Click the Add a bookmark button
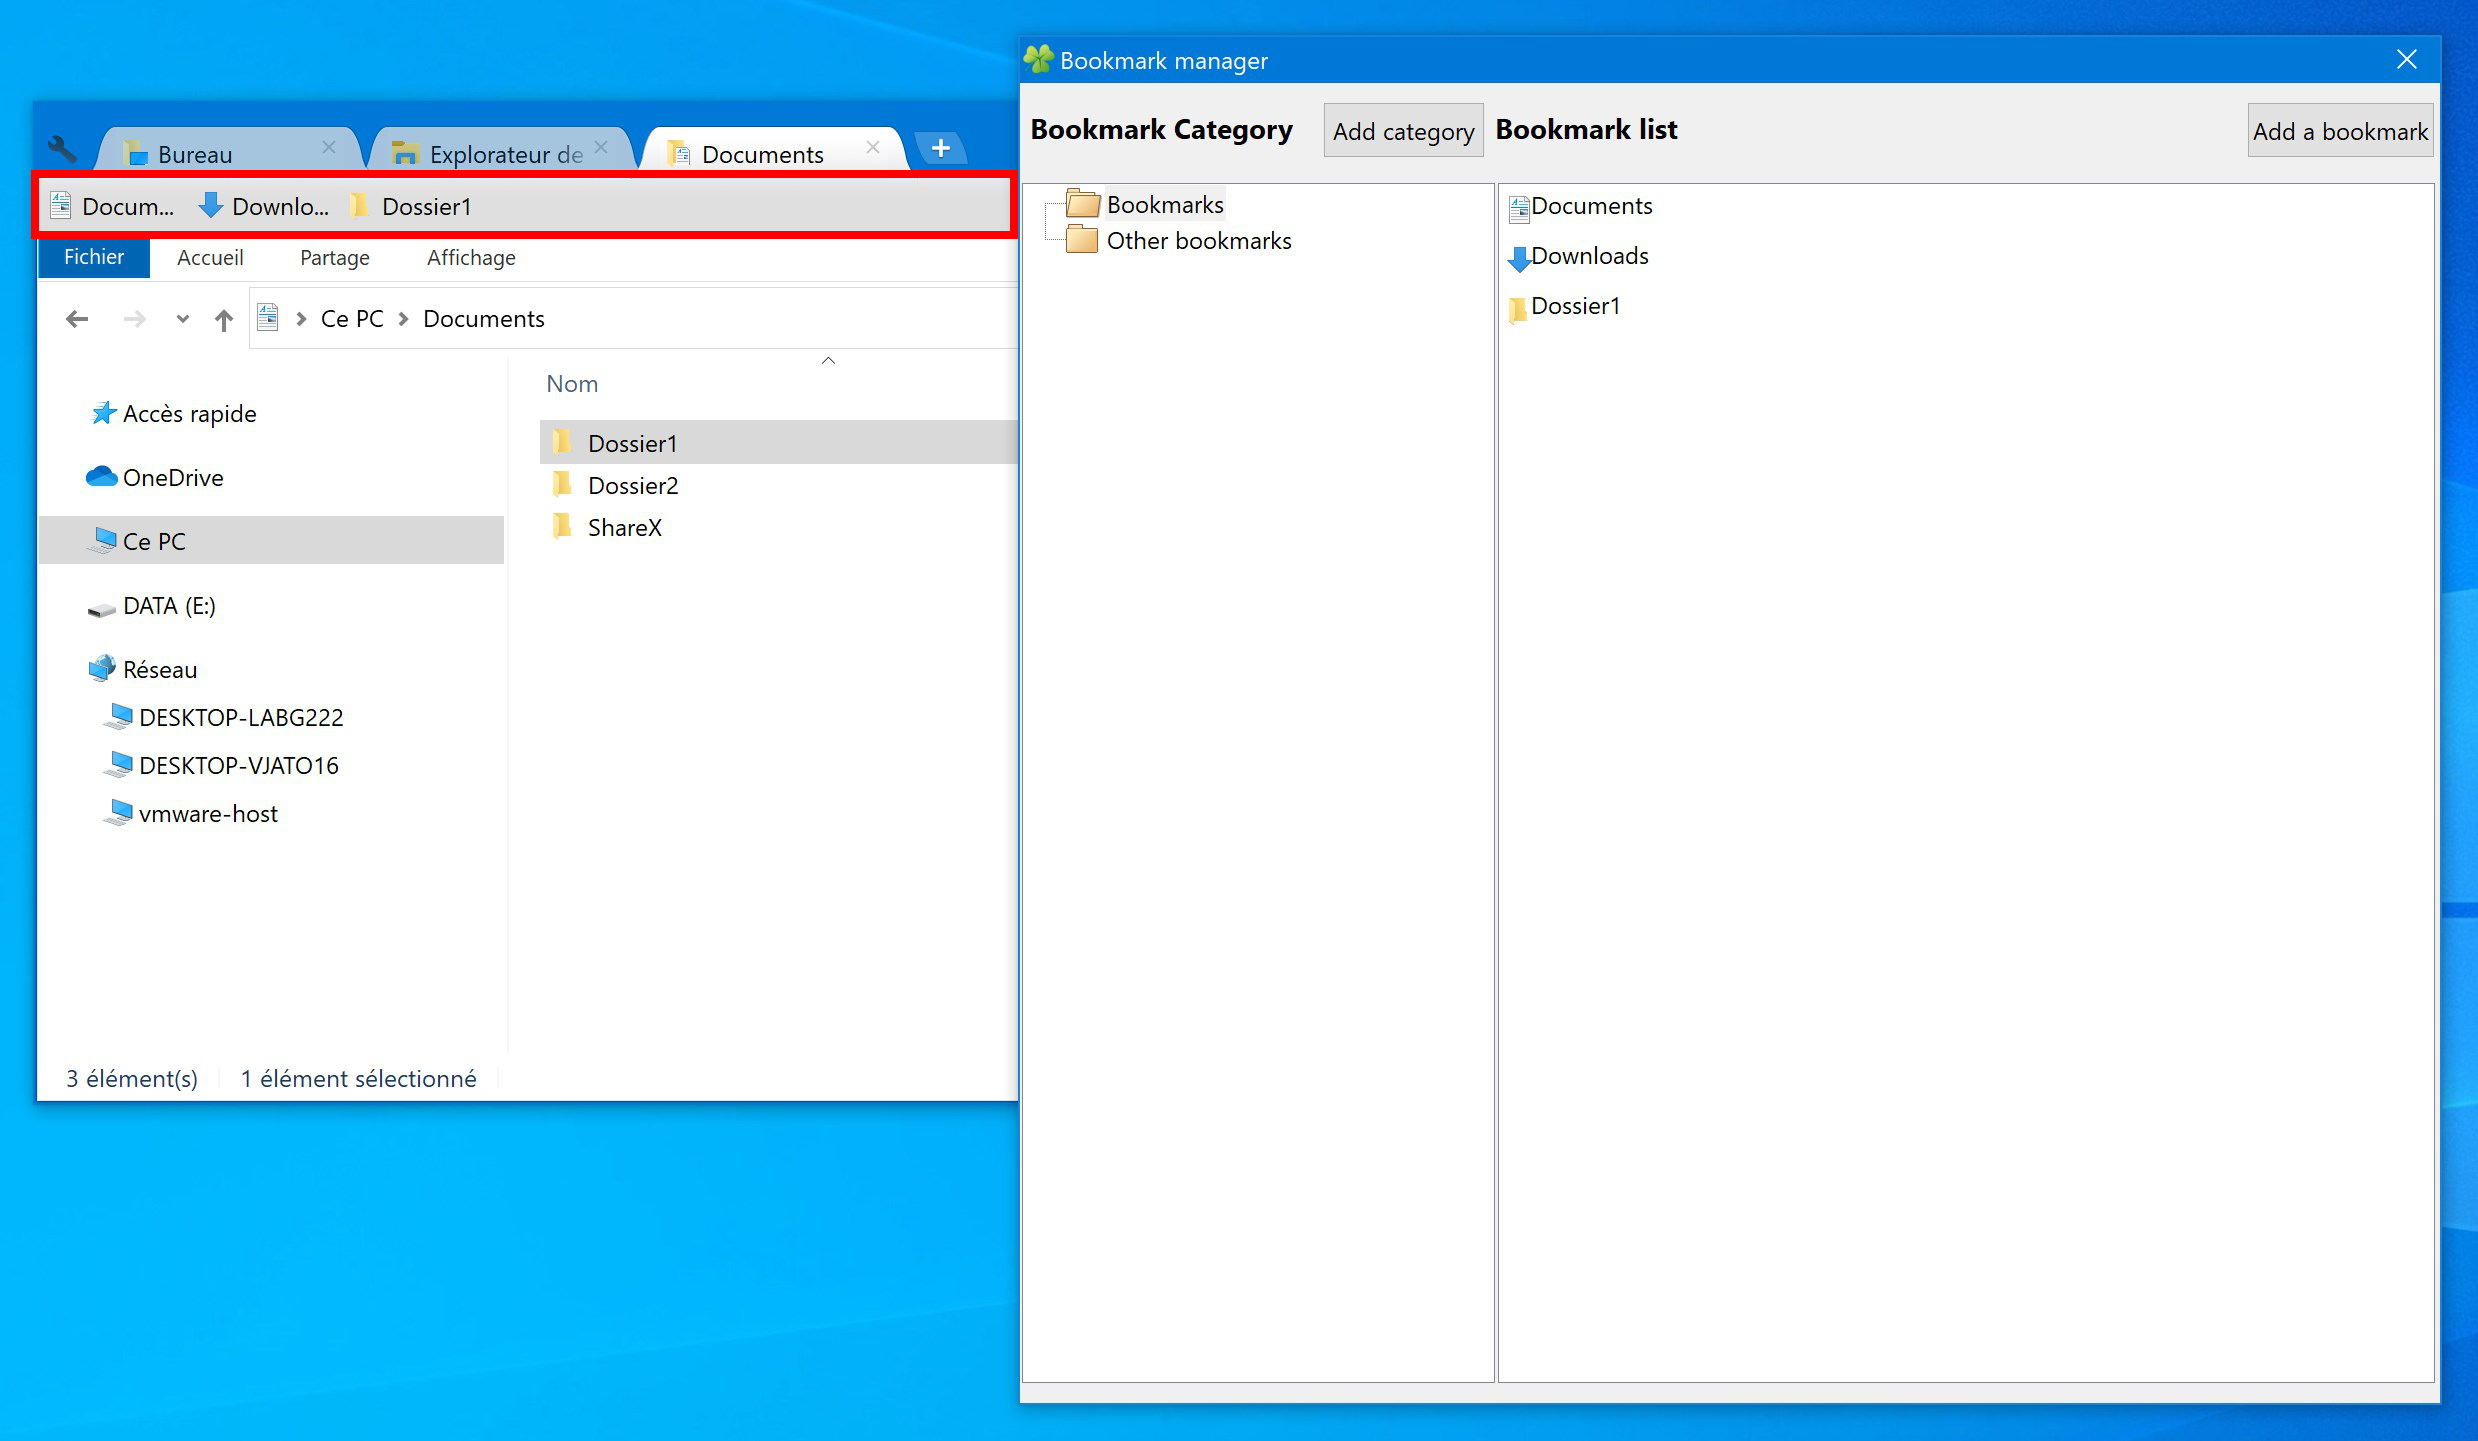The image size is (2478, 1441). click(x=2340, y=131)
